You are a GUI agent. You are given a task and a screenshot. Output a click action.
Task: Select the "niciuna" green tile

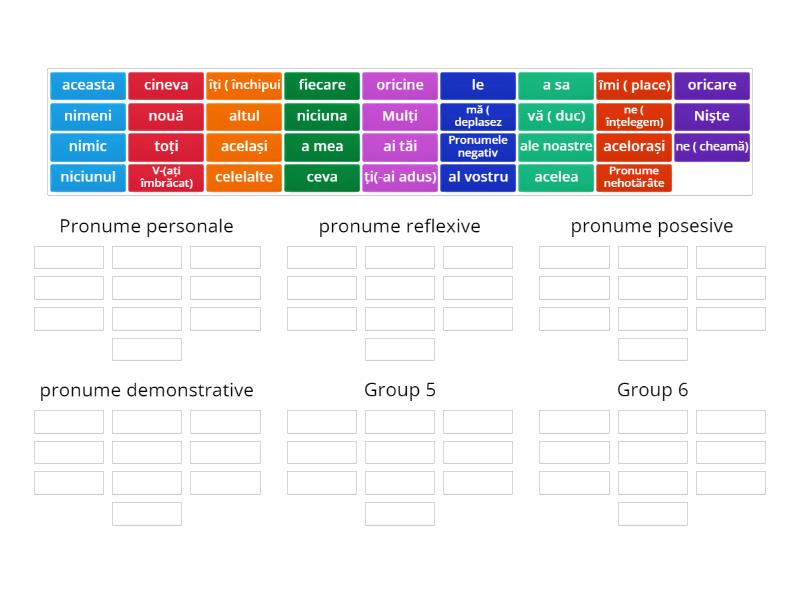click(322, 116)
